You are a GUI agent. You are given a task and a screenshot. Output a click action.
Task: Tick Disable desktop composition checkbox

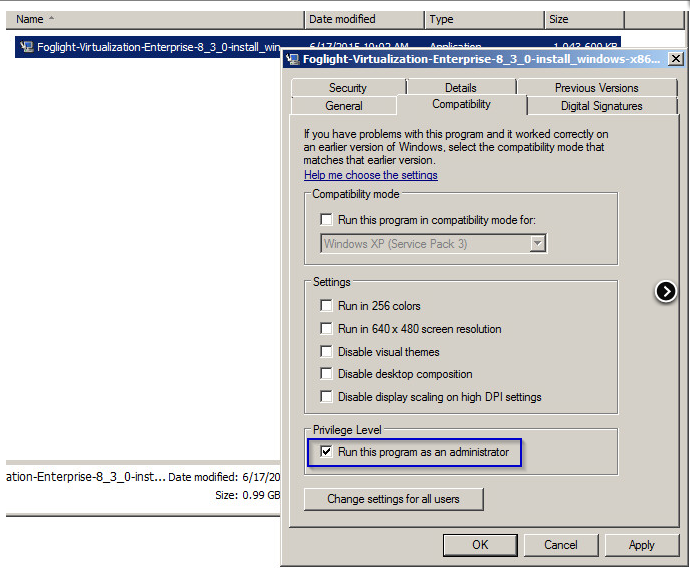[326, 374]
